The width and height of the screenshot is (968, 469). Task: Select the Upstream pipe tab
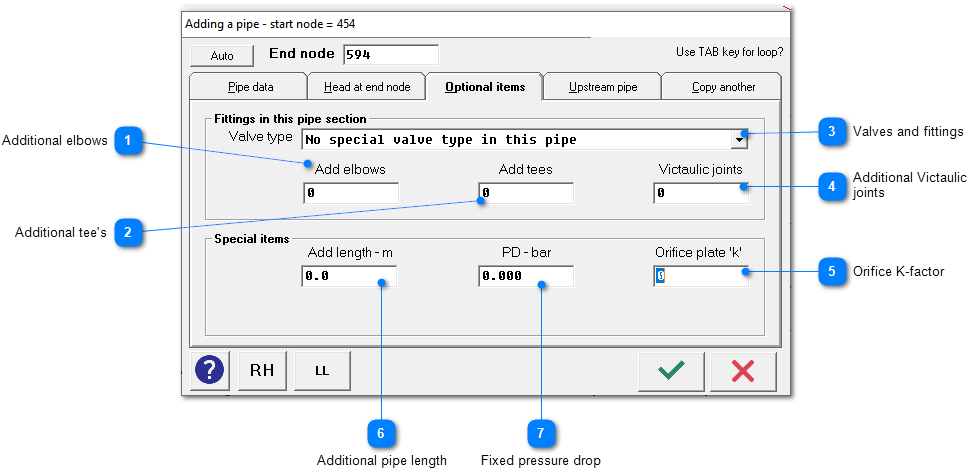click(x=602, y=87)
